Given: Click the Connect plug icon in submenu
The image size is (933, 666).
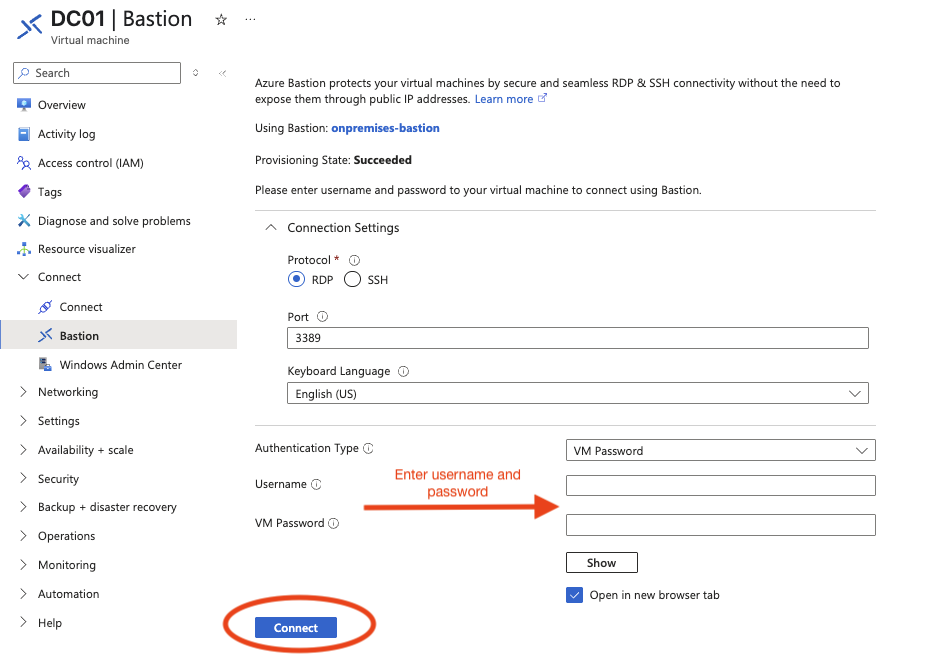Looking at the screenshot, I should [45, 307].
